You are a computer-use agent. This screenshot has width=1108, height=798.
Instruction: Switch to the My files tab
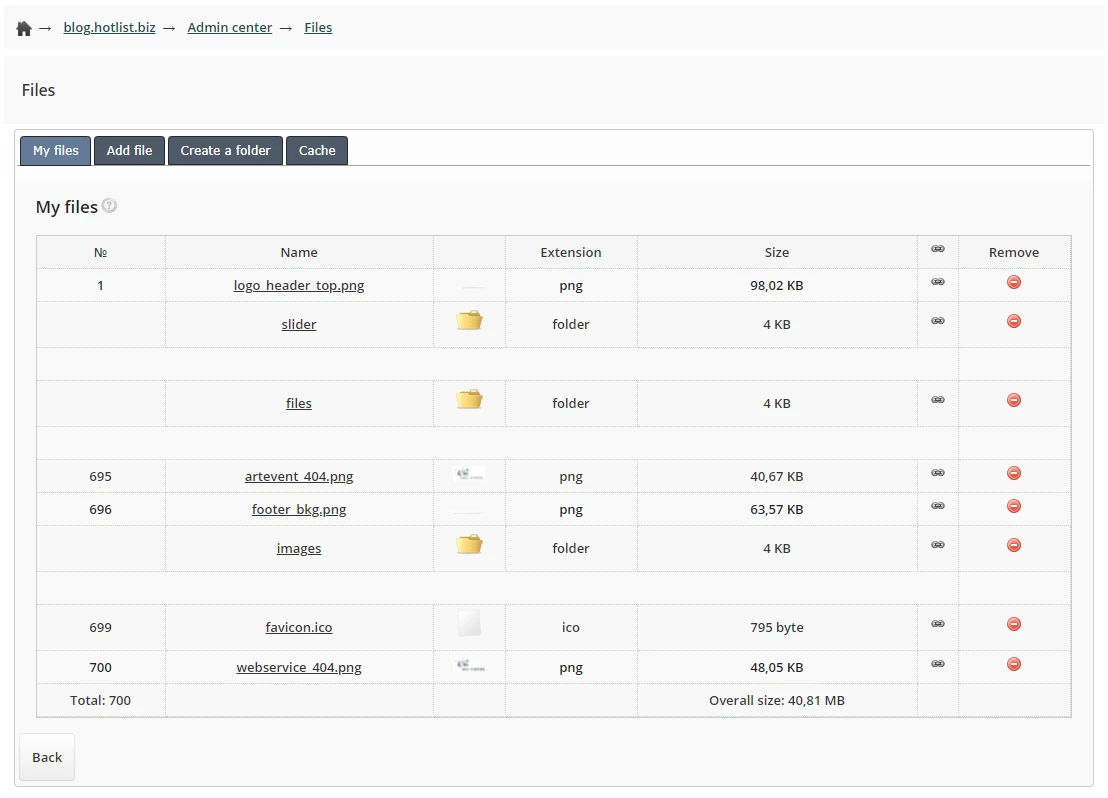56,151
